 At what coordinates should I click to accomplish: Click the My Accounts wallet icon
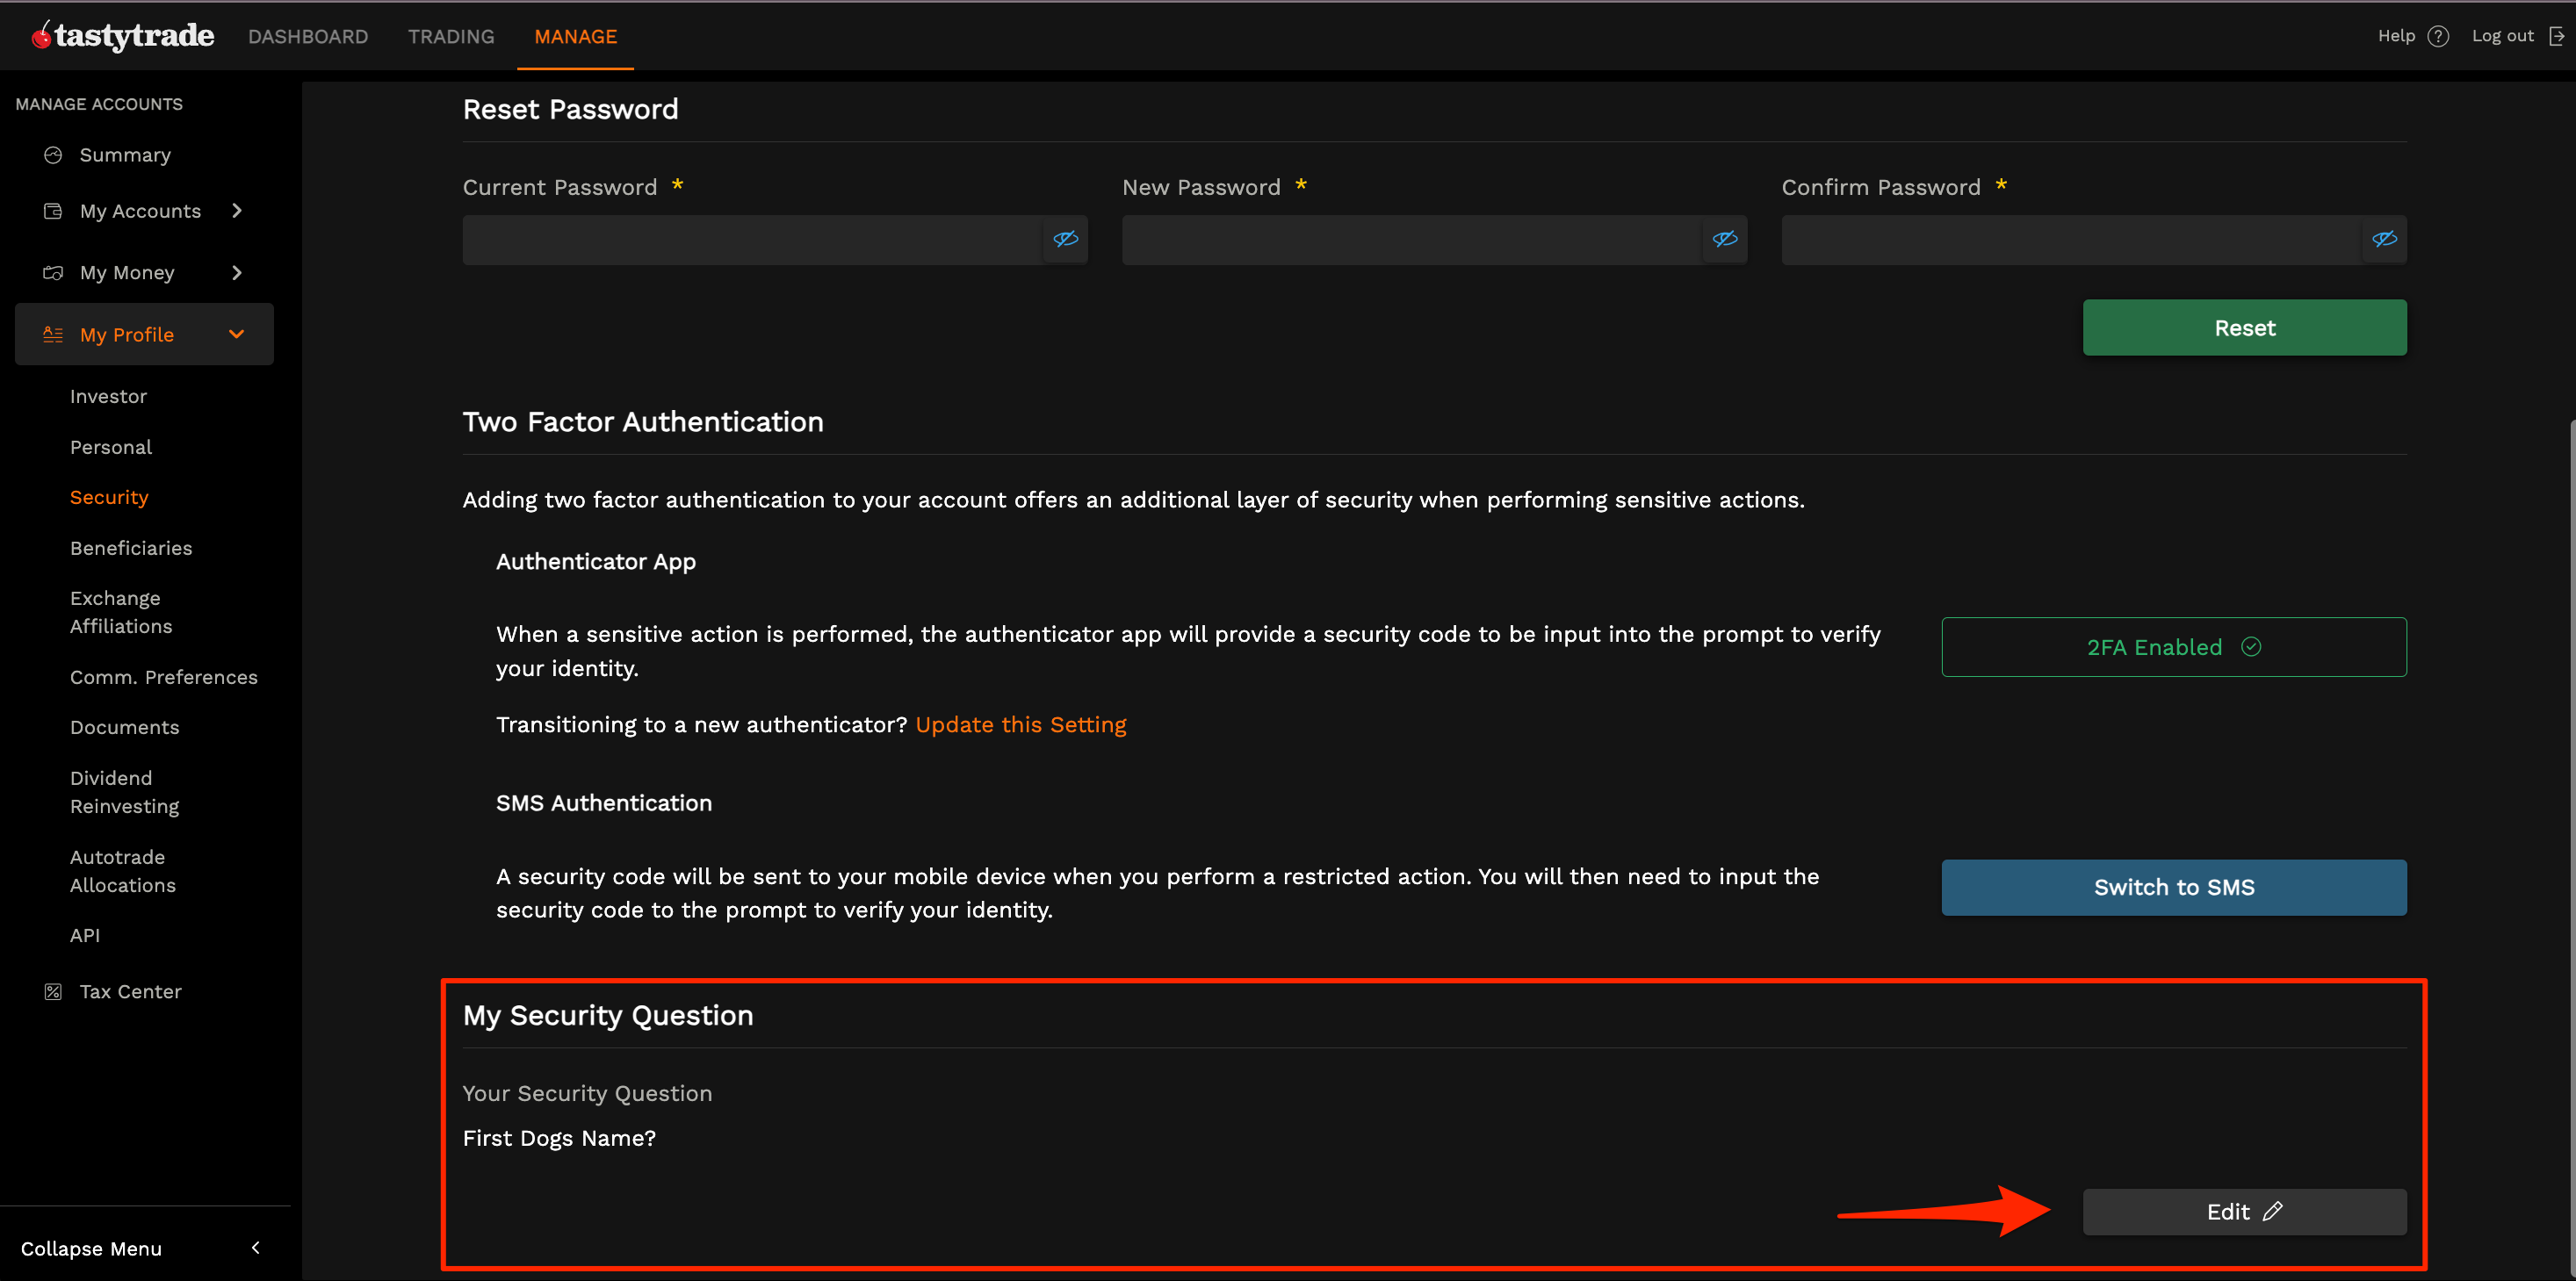[x=52, y=210]
